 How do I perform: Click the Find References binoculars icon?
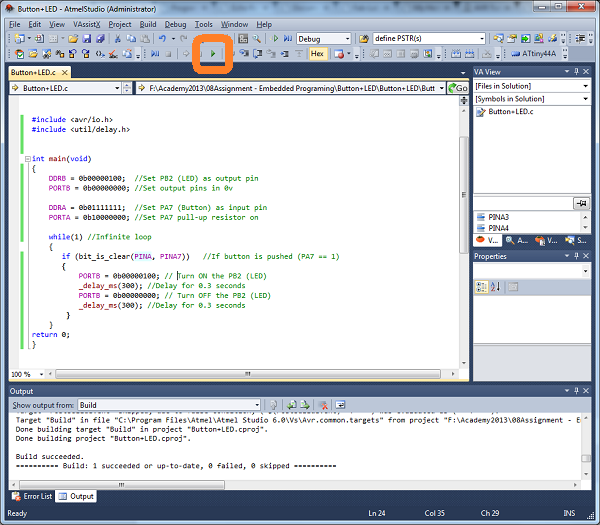pyautogui.click(x=60, y=54)
